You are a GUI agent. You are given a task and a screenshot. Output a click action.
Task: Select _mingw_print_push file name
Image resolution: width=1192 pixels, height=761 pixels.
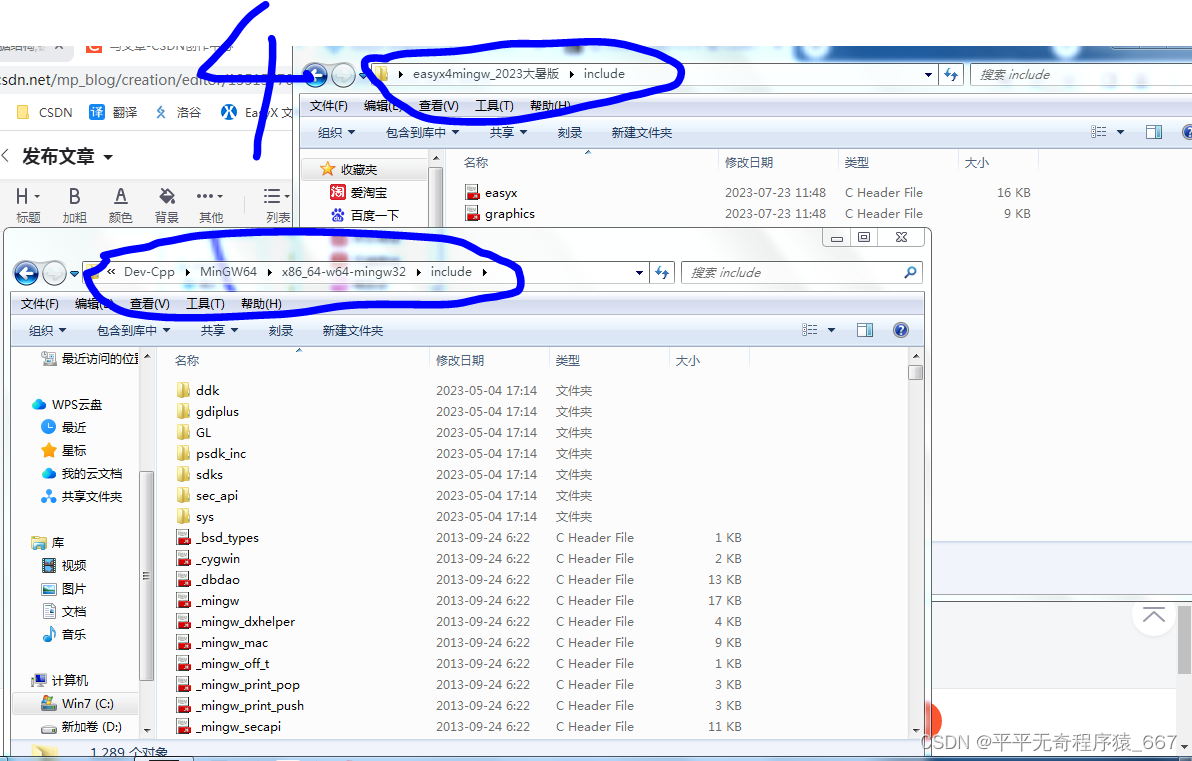pos(250,706)
